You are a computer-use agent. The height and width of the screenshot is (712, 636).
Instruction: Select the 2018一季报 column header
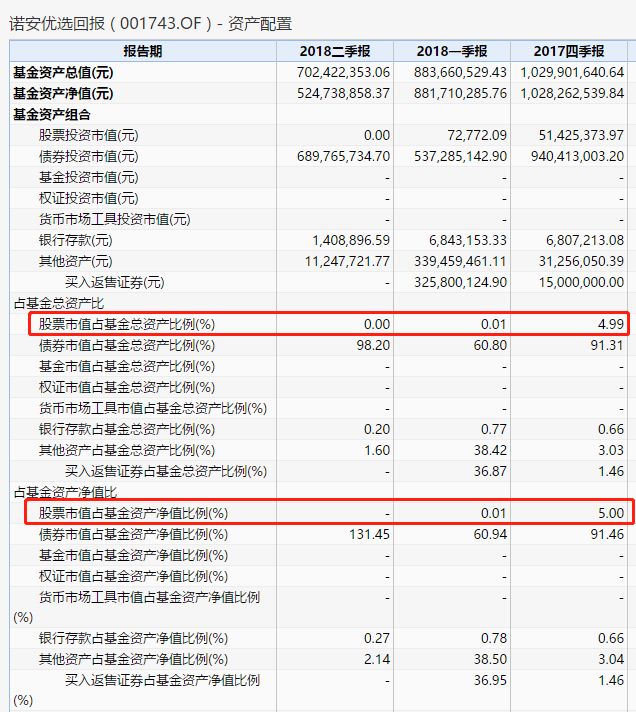pos(452,51)
